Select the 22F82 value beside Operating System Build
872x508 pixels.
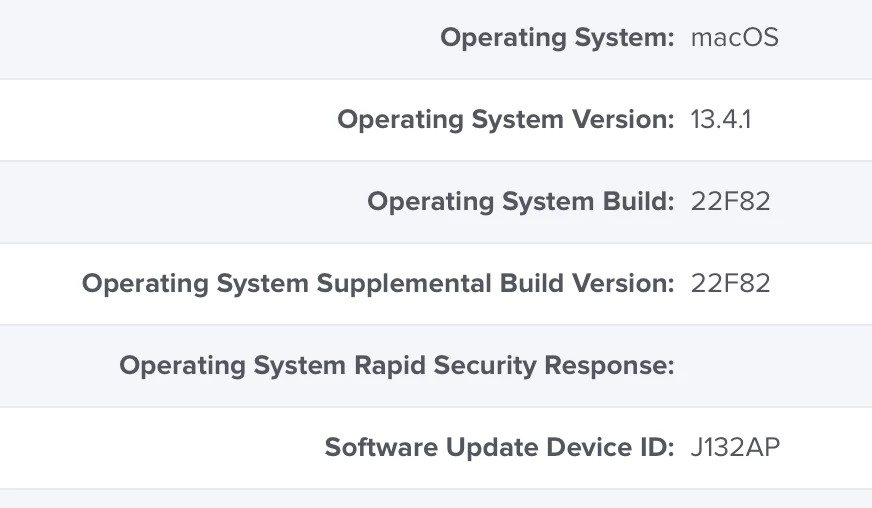[730, 201]
